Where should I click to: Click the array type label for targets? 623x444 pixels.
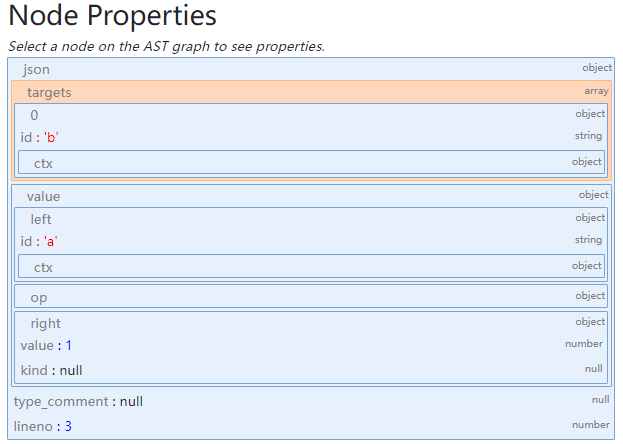[x=596, y=91]
